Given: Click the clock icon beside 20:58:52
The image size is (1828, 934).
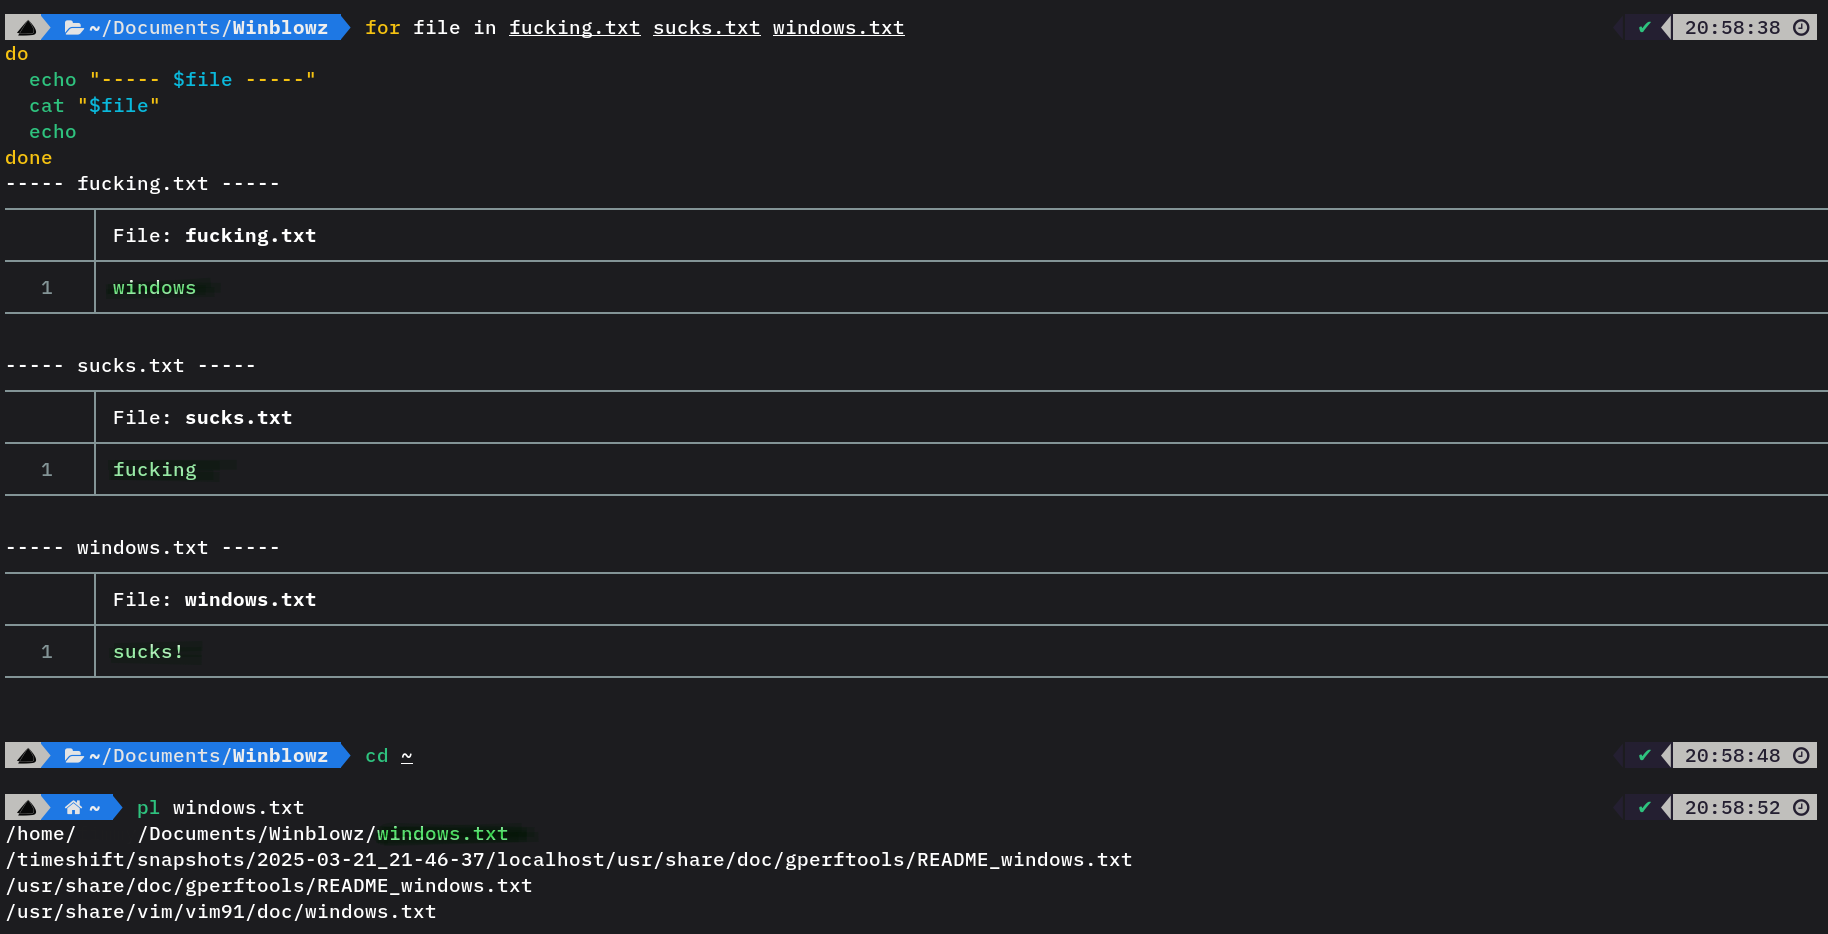Looking at the screenshot, I should point(1801,808).
